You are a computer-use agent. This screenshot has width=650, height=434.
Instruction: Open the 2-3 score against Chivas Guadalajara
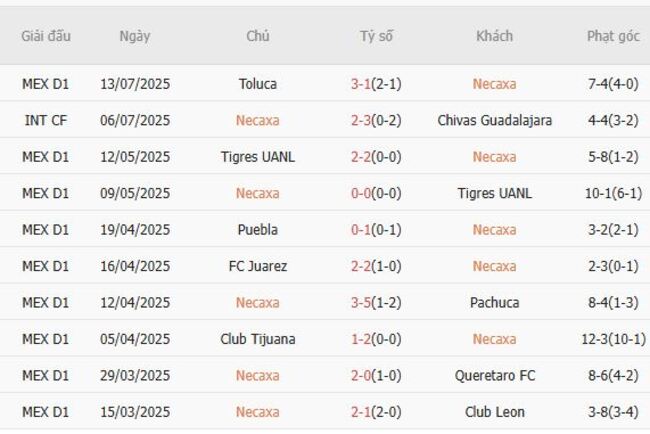[361, 120]
